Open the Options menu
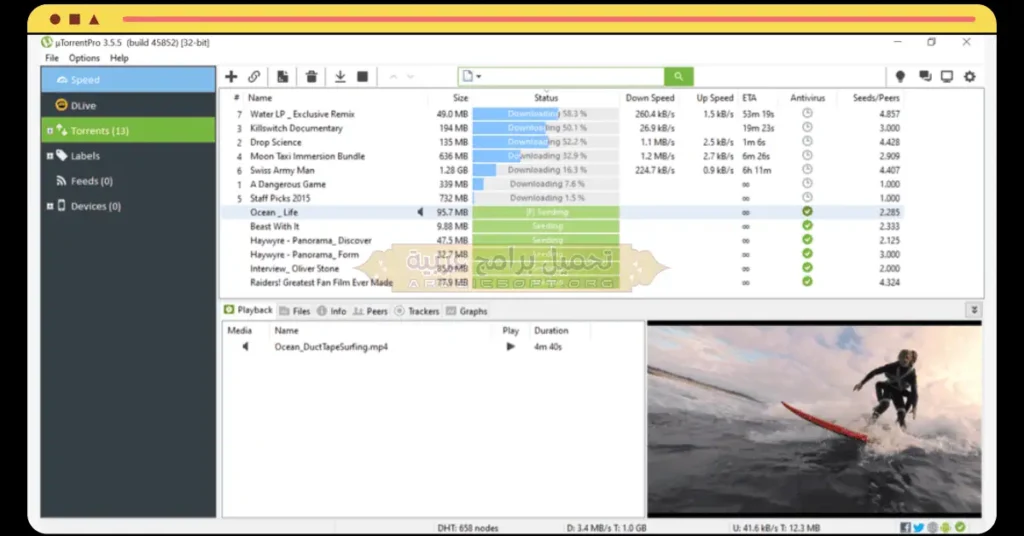This screenshot has height=536, width=1024. (x=84, y=58)
